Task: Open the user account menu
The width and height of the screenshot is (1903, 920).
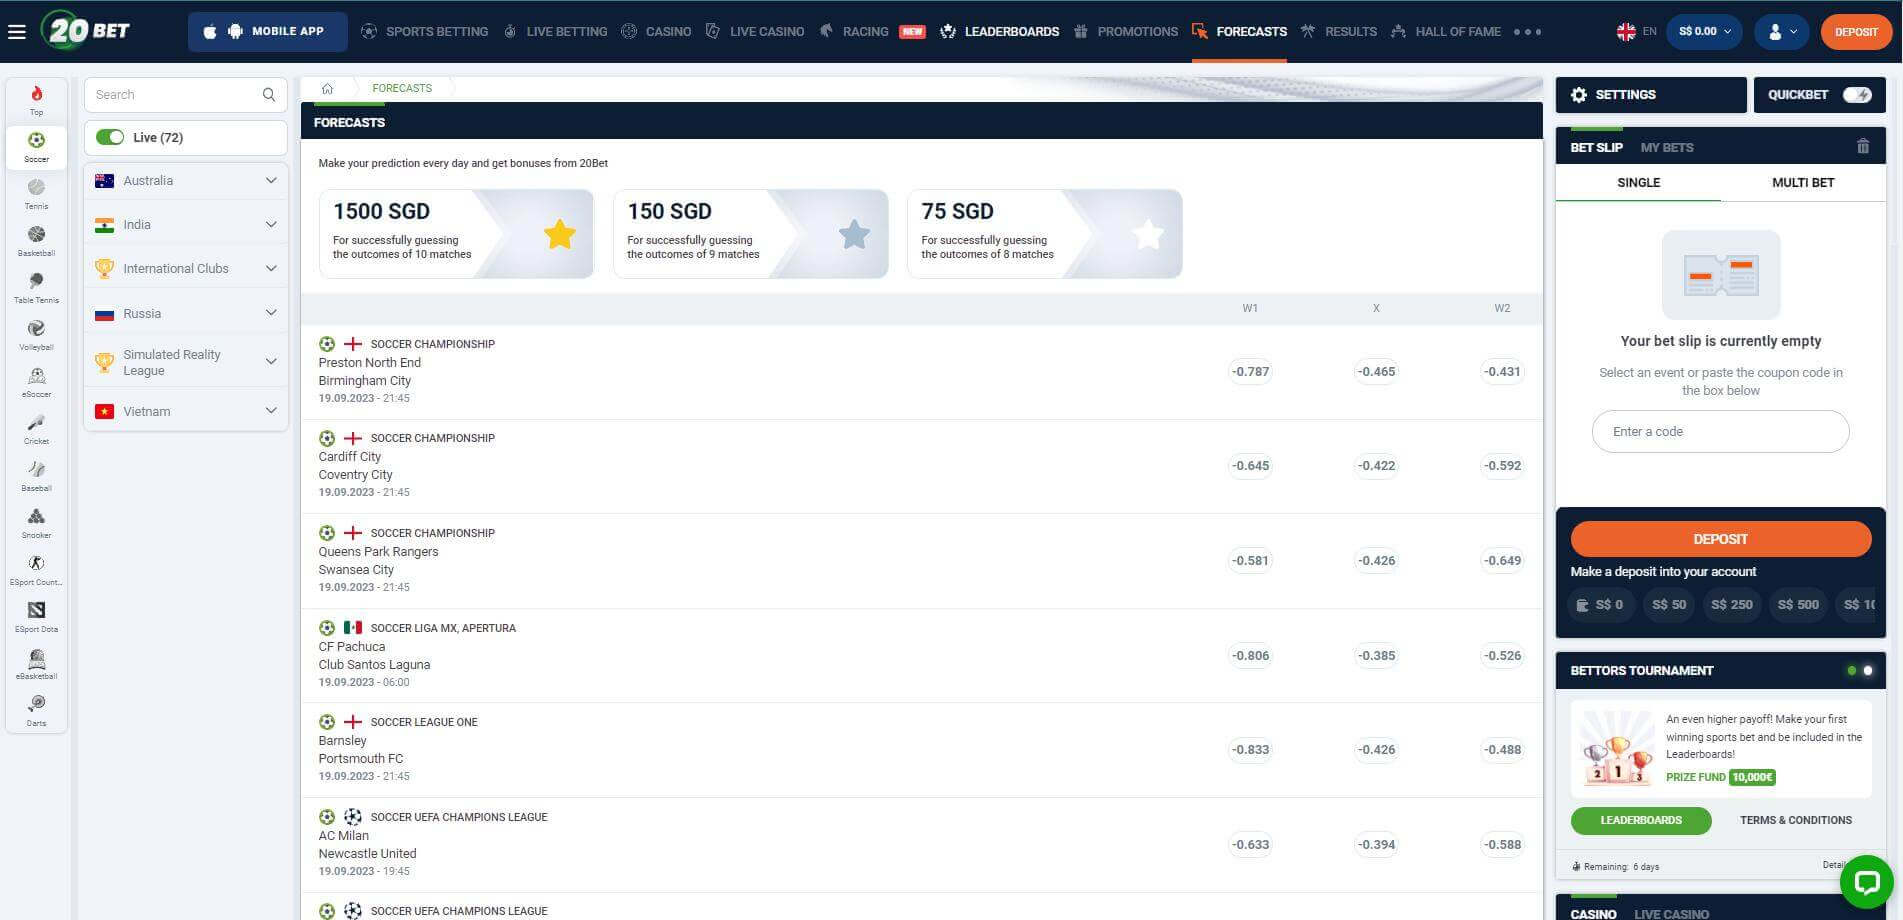Action: pyautogui.click(x=1782, y=32)
